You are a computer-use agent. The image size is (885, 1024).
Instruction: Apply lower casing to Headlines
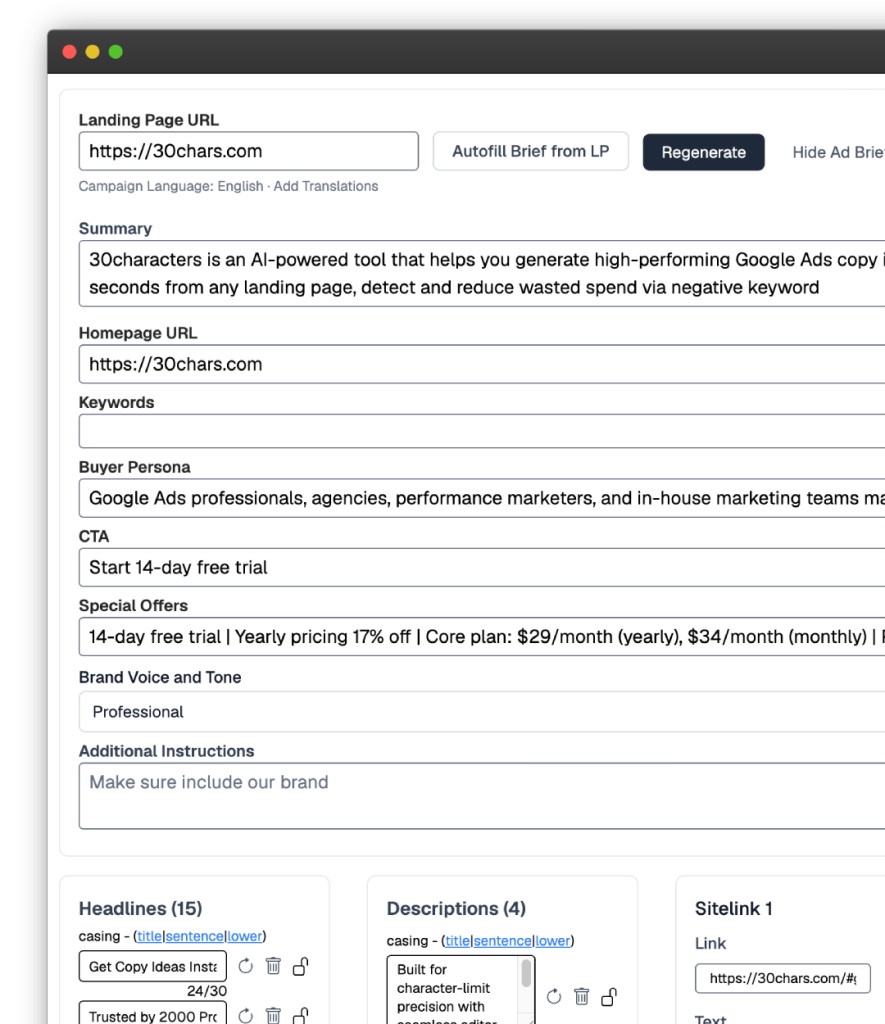click(244, 937)
